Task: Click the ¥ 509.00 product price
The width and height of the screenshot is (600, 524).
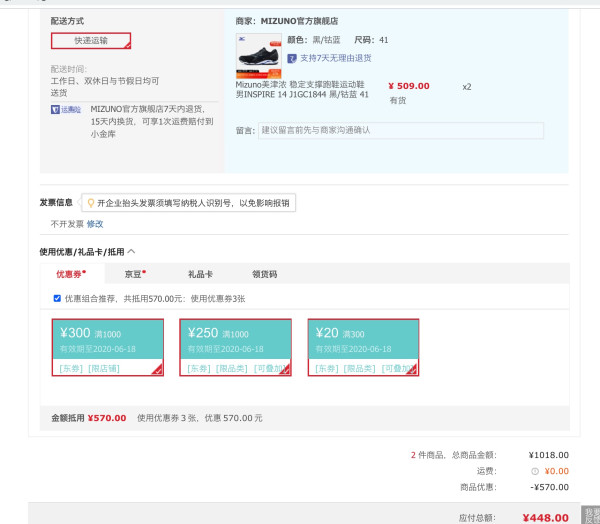Action: coord(409,86)
